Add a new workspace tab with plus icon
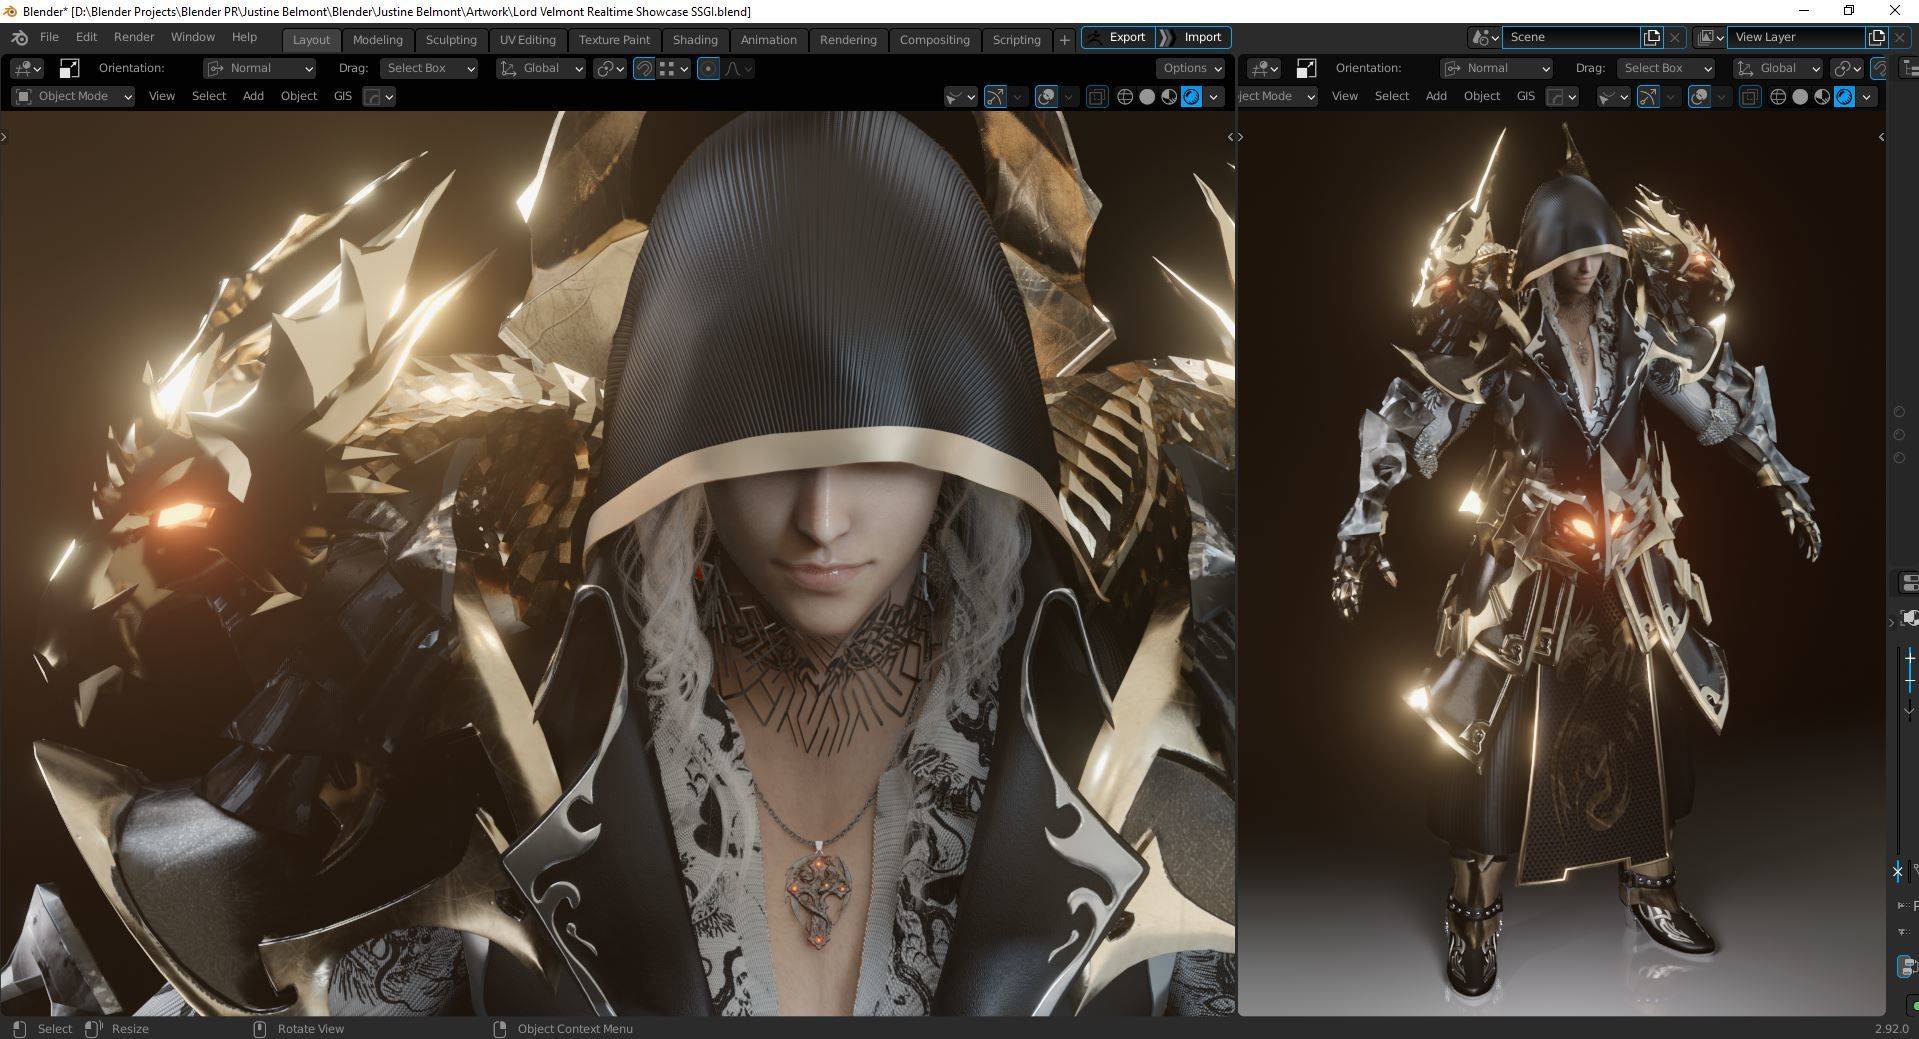Screen dimensions: 1919x1039 [x=1064, y=40]
